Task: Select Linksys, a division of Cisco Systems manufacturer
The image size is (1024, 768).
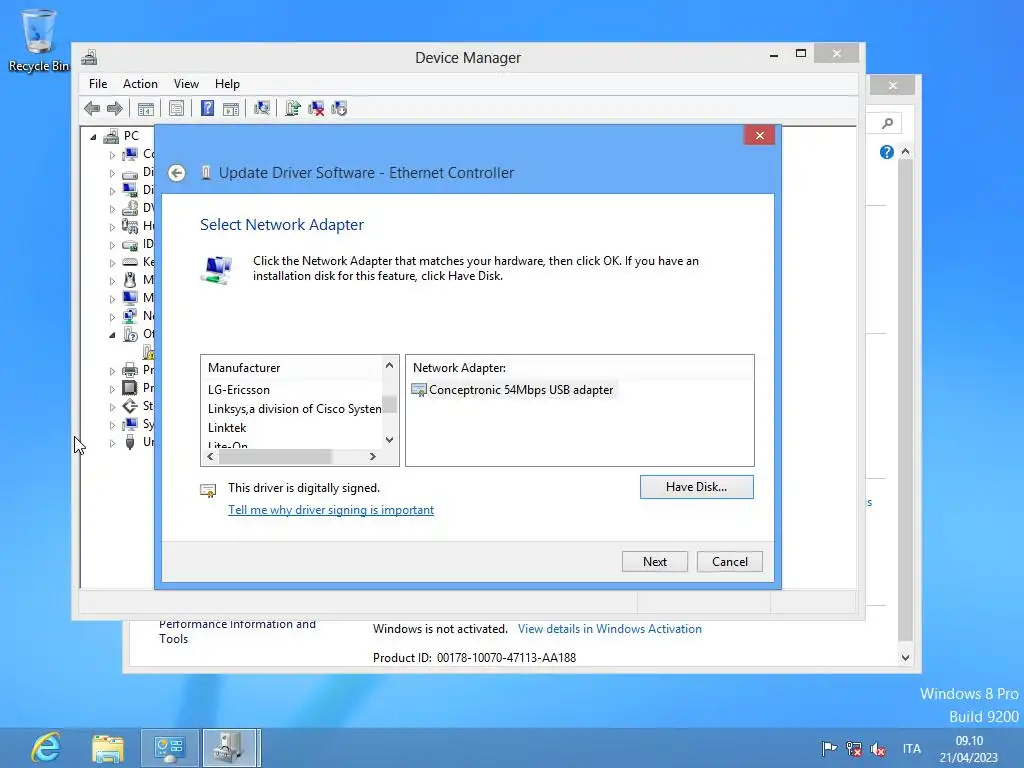Action: (x=295, y=409)
